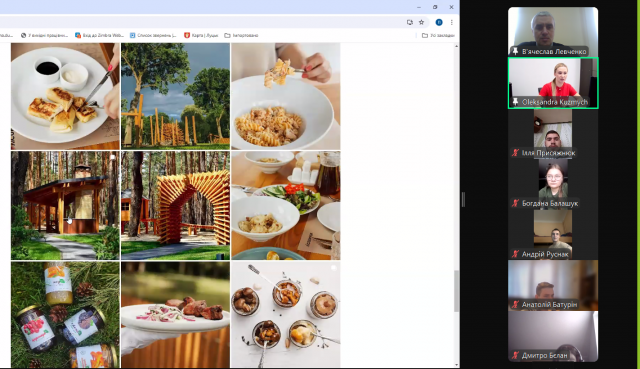The image size is (640, 369).
Task: Open the wooden arch sculpture photo
Action: tap(176, 206)
